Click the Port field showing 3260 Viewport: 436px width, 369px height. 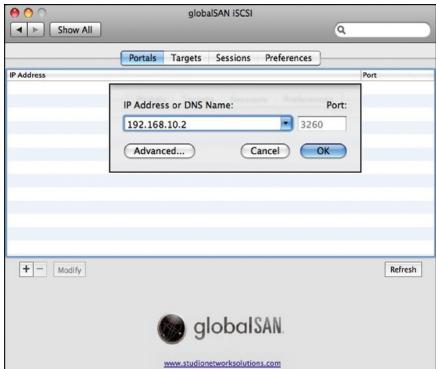(x=322, y=124)
